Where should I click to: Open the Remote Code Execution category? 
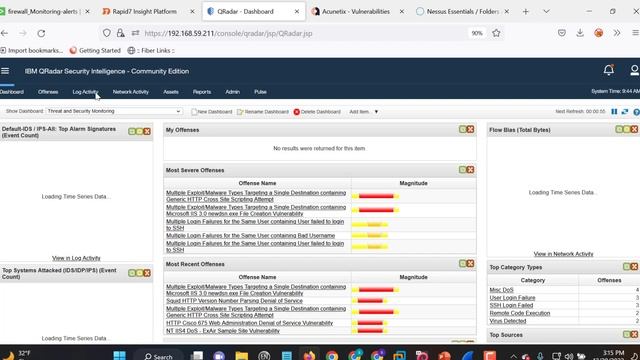click(520, 313)
